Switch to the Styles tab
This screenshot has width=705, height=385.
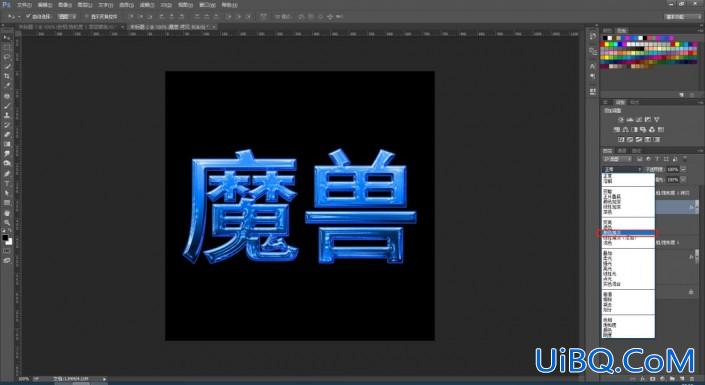click(634, 102)
